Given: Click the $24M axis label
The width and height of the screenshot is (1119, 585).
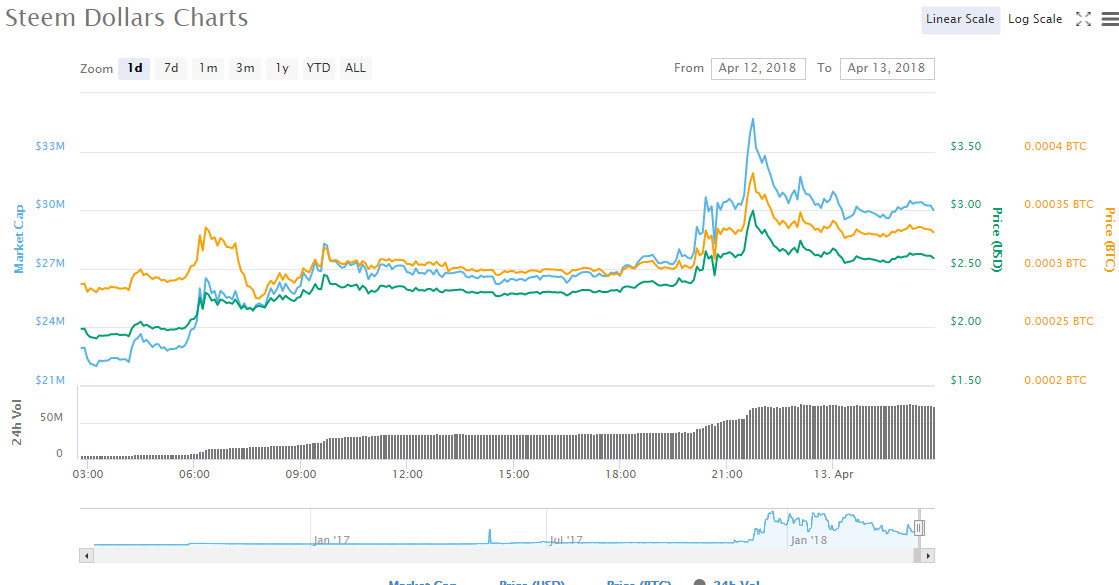Looking at the screenshot, I should pyautogui.click(x=50, y=321).
